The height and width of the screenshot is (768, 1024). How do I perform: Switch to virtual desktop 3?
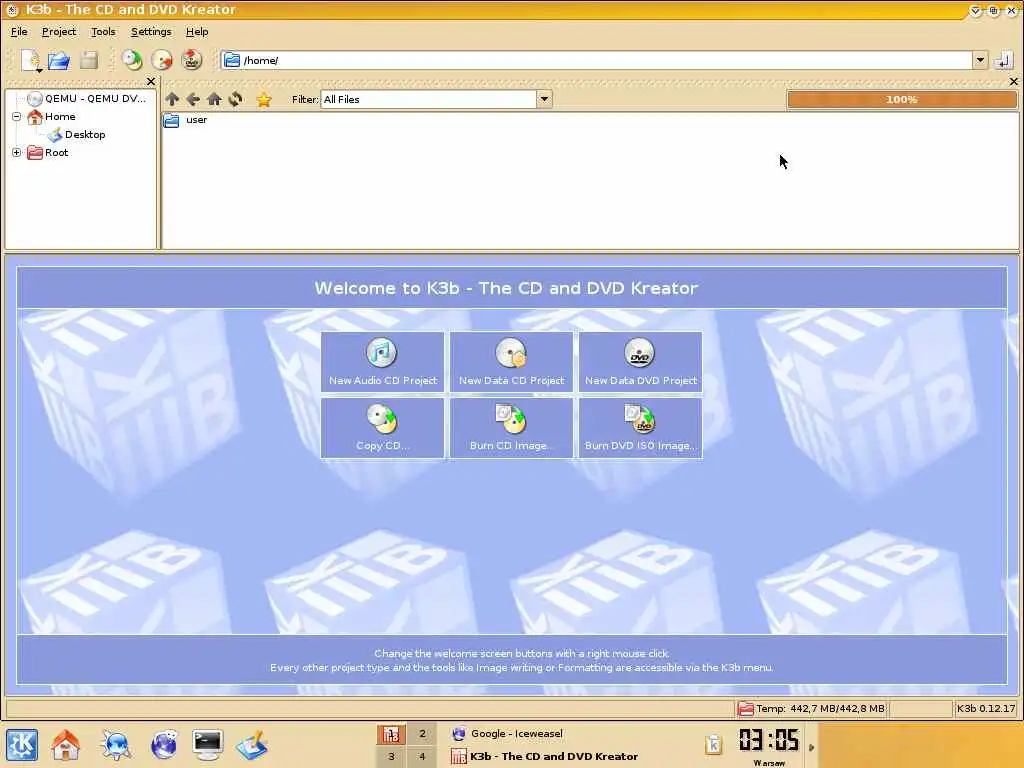pos(391,756)
